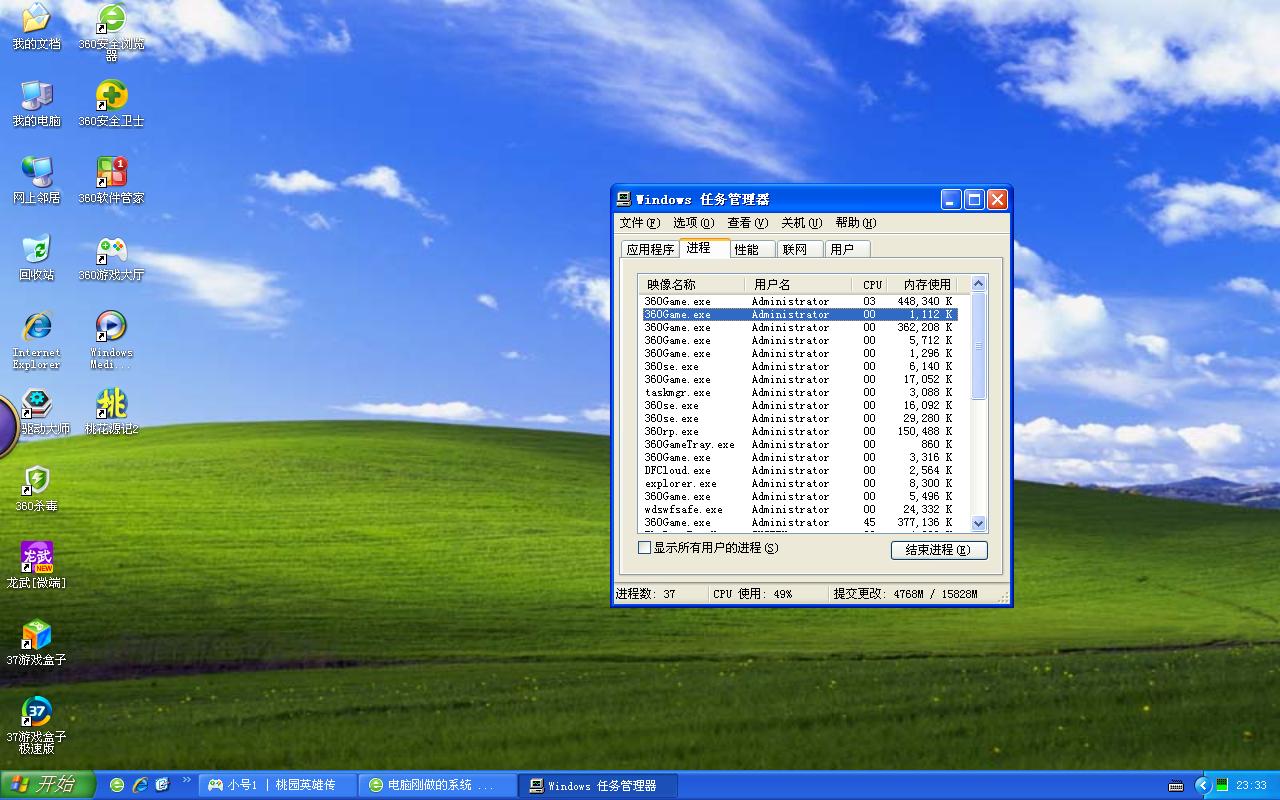Open the 帮助(H) menu
1280x800 pixels.
855,223
